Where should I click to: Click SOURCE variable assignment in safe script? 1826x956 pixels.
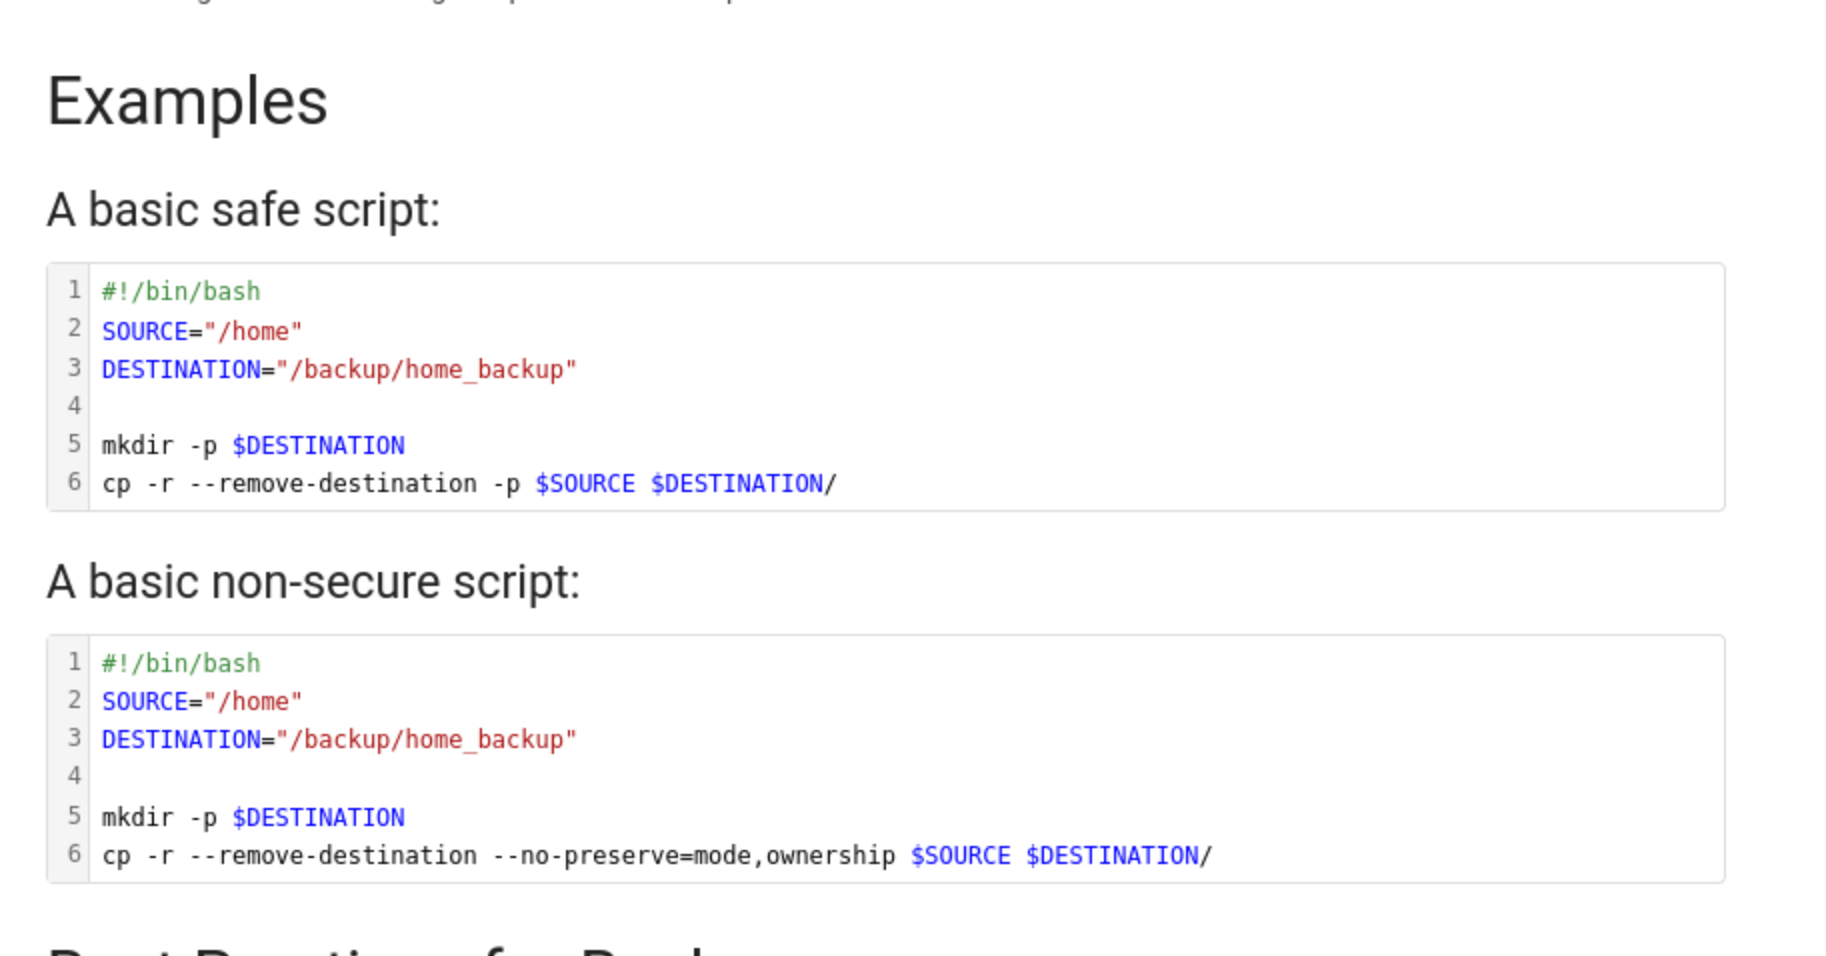145,331
